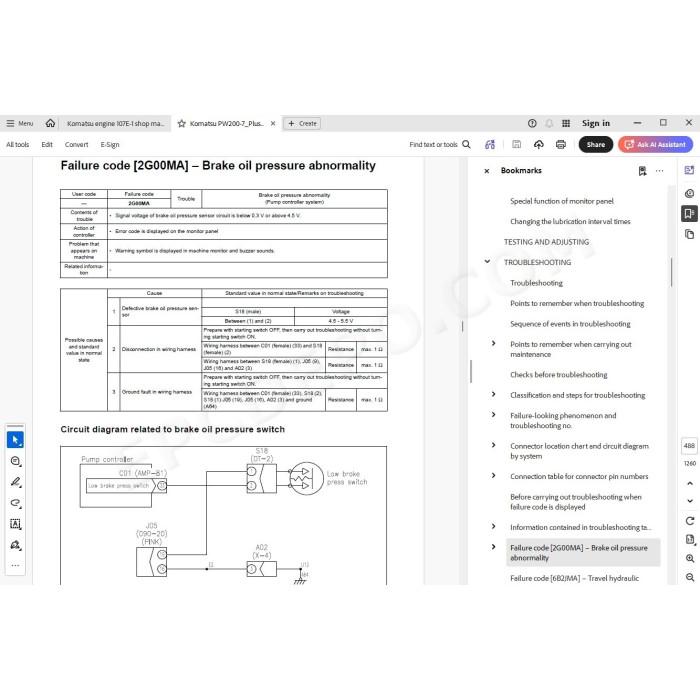
Task: Click the Create button
Action: click(x=302, y=123)
